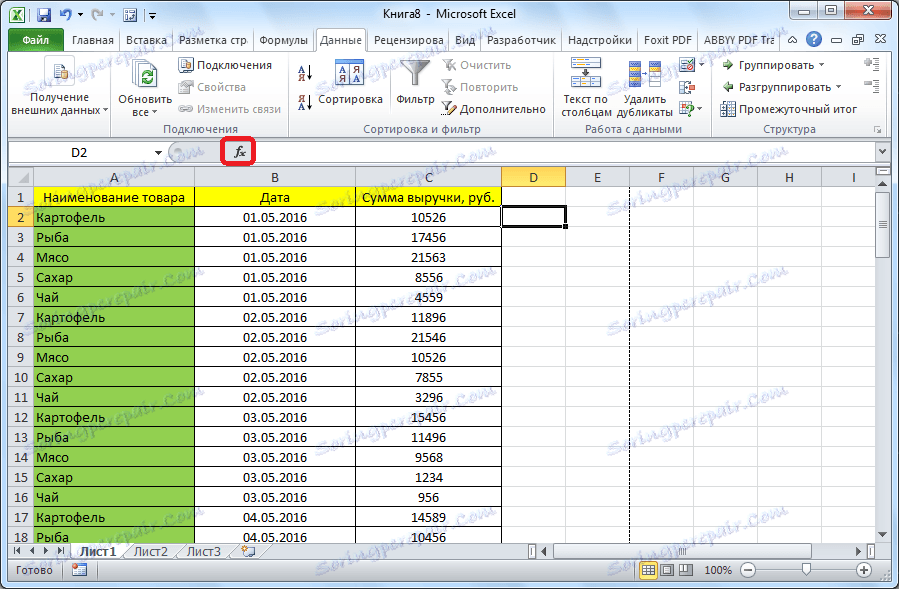The width and height of the screenshot is (899, 589).
Task: Open the Формулы ribbon tab
Action: tap(283, 40)
